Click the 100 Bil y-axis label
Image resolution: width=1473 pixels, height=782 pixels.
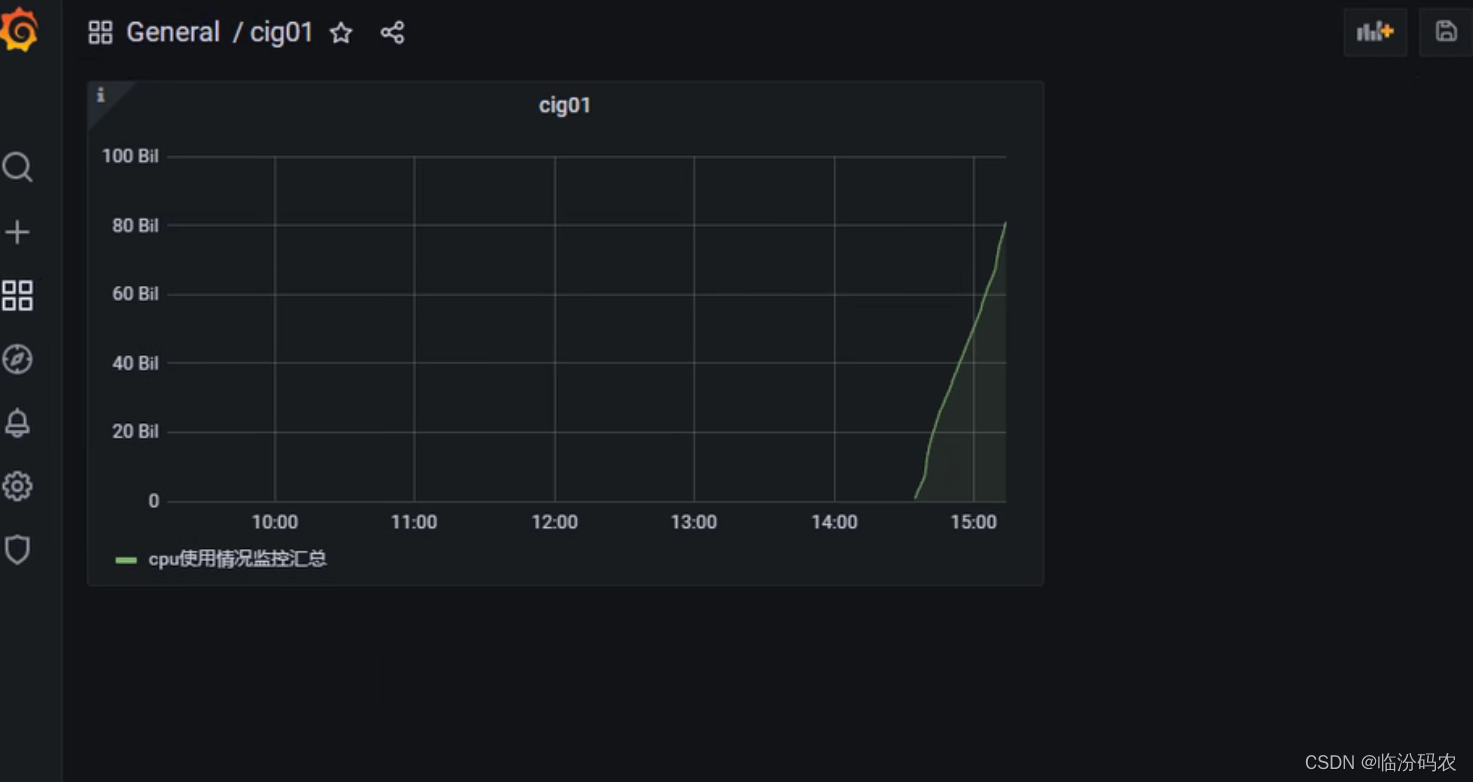click(130, 156)
